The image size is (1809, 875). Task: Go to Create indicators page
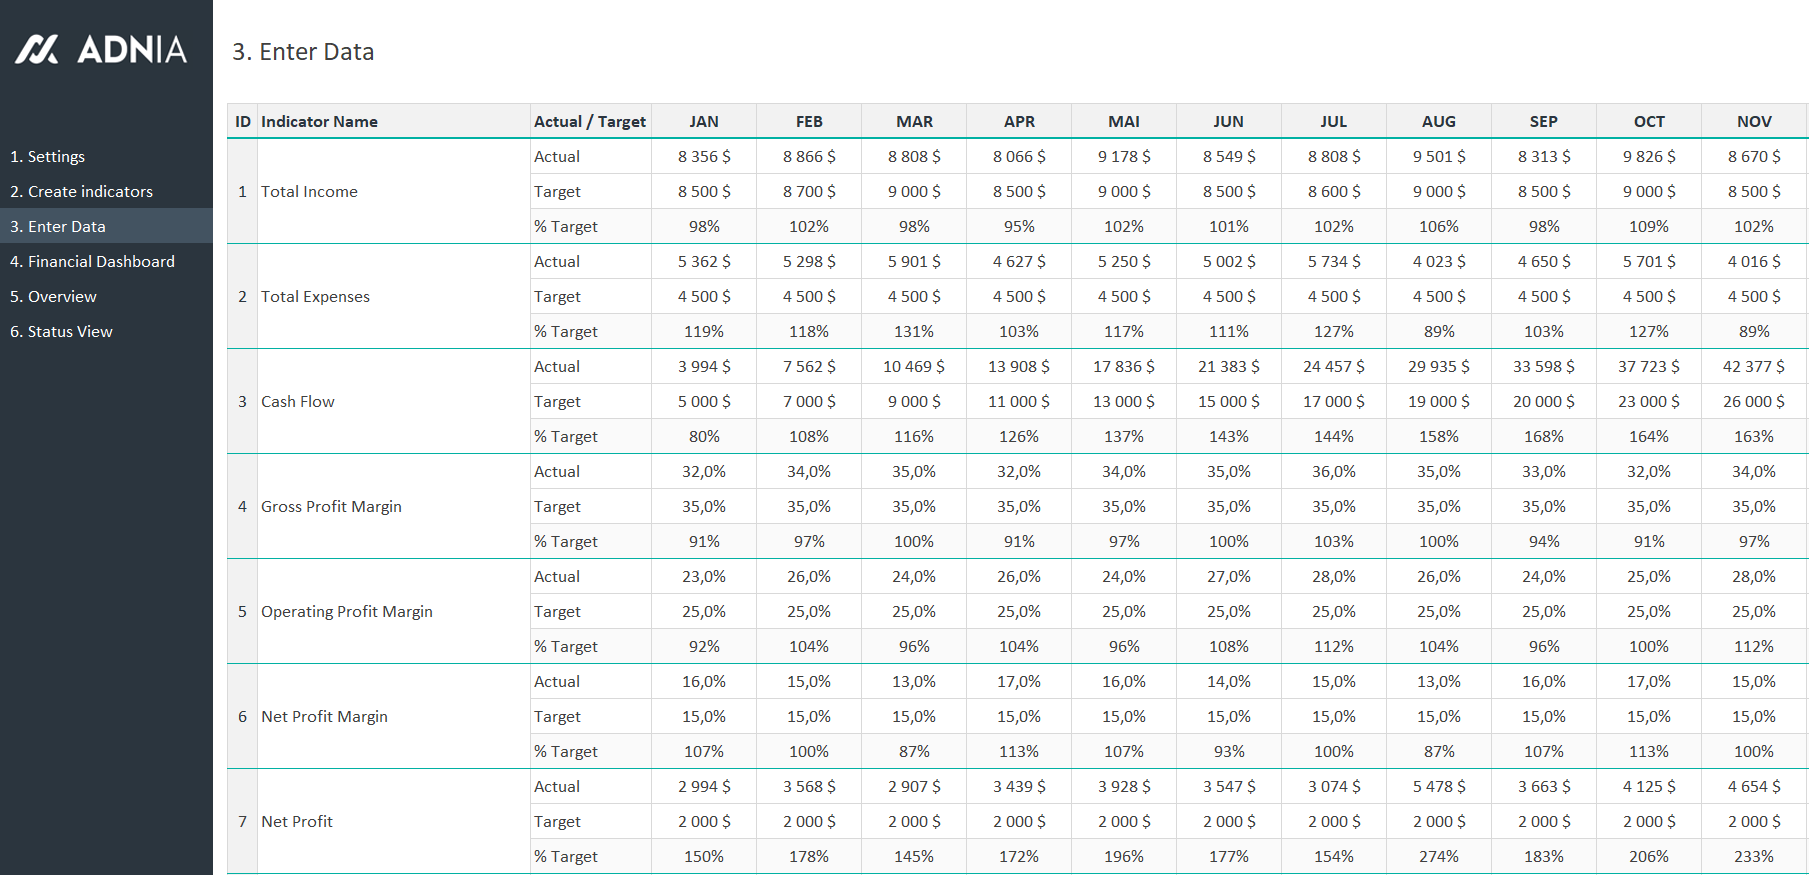(x=81, y=192)
